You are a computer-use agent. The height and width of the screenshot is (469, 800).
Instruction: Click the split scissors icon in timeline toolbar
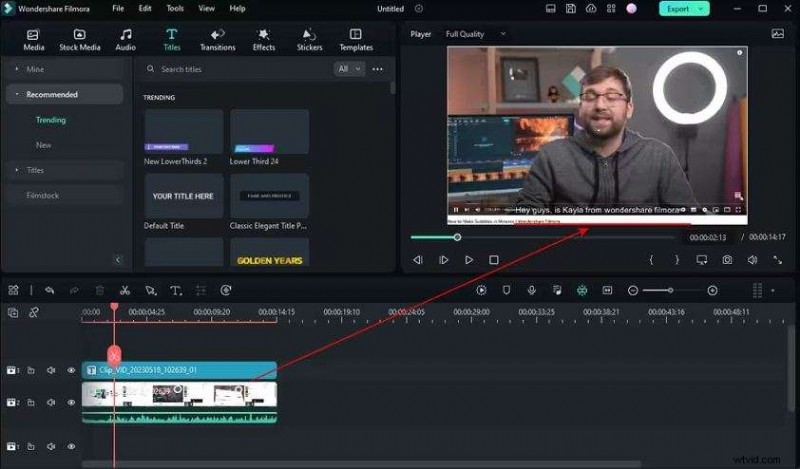(124, 290)
